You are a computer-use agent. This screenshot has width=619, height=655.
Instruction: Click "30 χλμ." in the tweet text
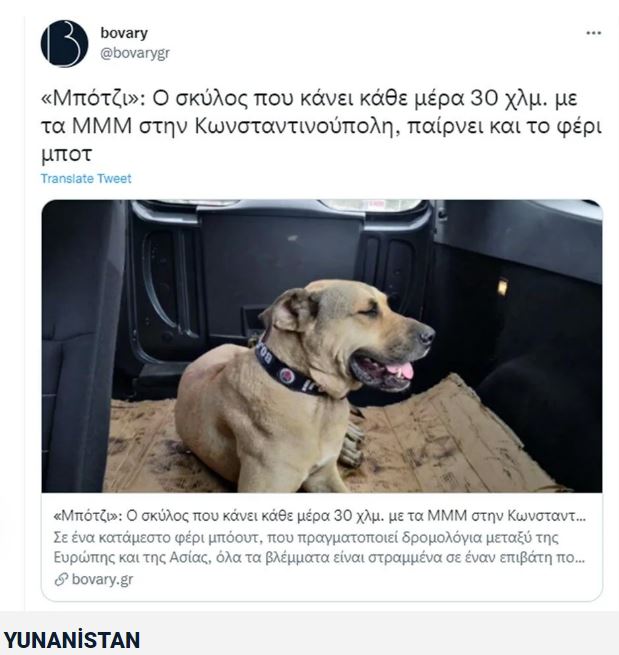click(509, 99)
